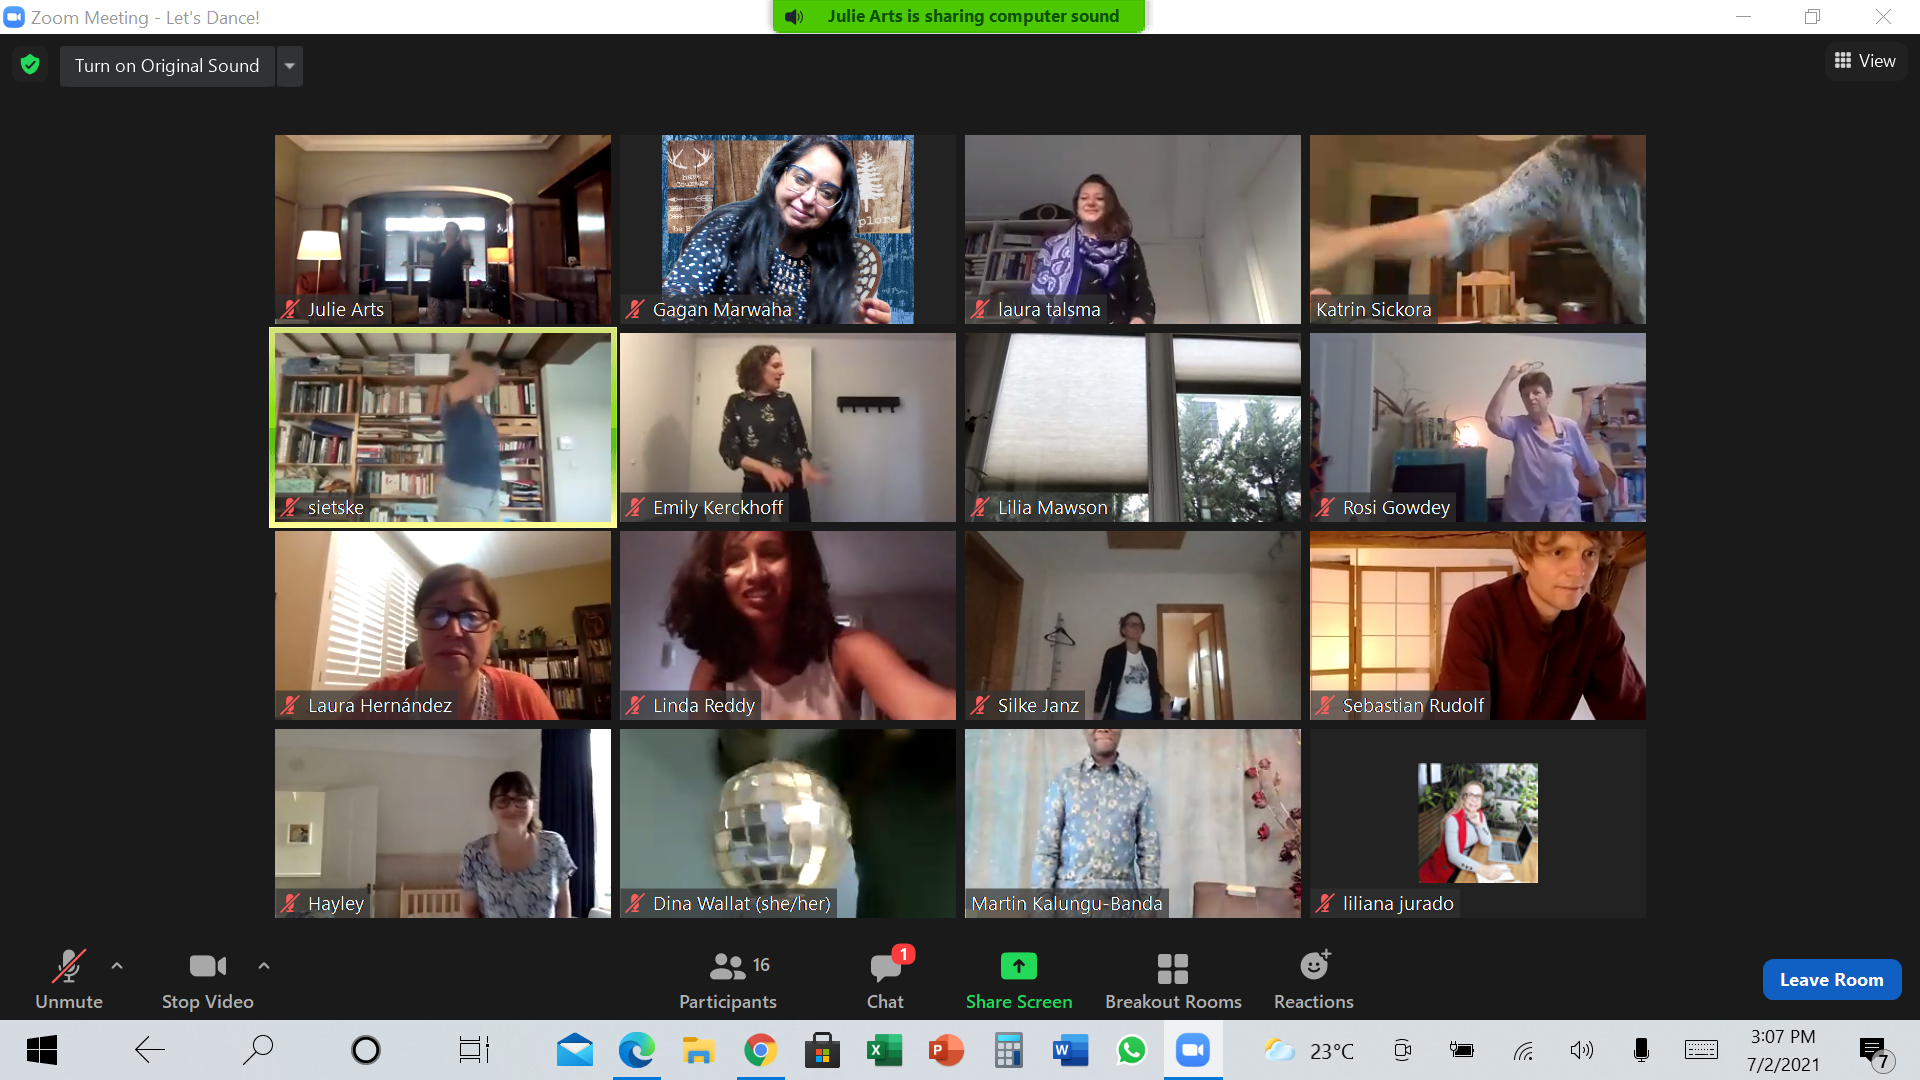This screenshot has height=1080, width=1920.
Task: Click the sharing computer sound banner
Action: click(x=958, y=16)
